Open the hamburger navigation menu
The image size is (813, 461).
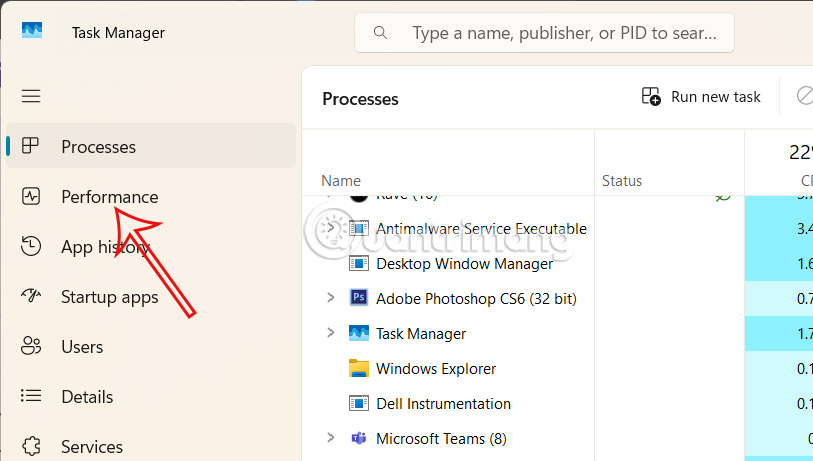(x=31, y=96)
